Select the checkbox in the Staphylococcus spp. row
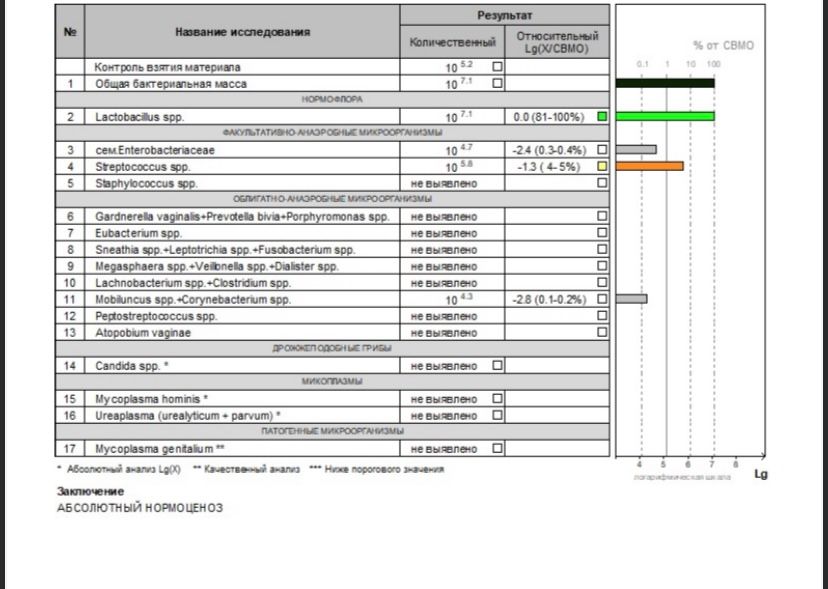The width and height of the screenshot is (828, 589). coord(602,183)
